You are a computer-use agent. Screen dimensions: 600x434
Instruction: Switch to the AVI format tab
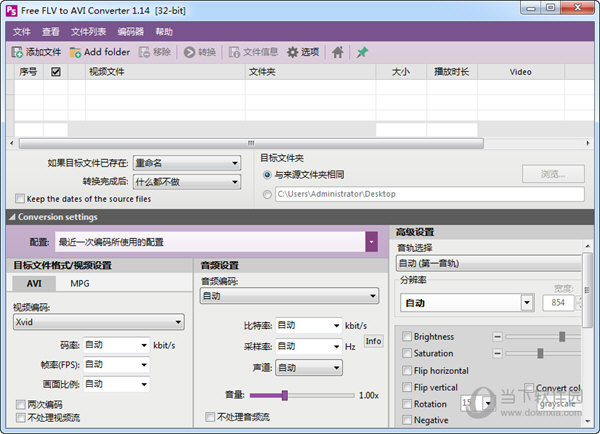click(34, 284)
